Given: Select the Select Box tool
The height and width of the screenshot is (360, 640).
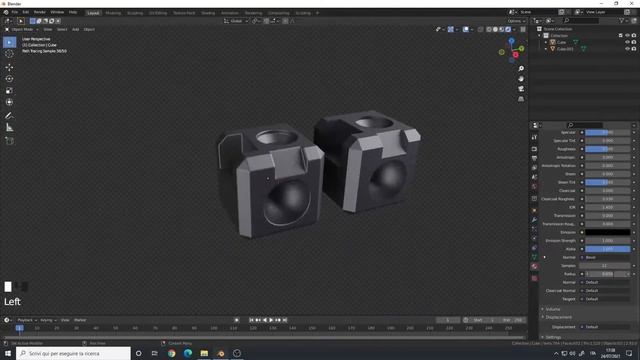Looking at the screenshot, I should pos(9,42).
